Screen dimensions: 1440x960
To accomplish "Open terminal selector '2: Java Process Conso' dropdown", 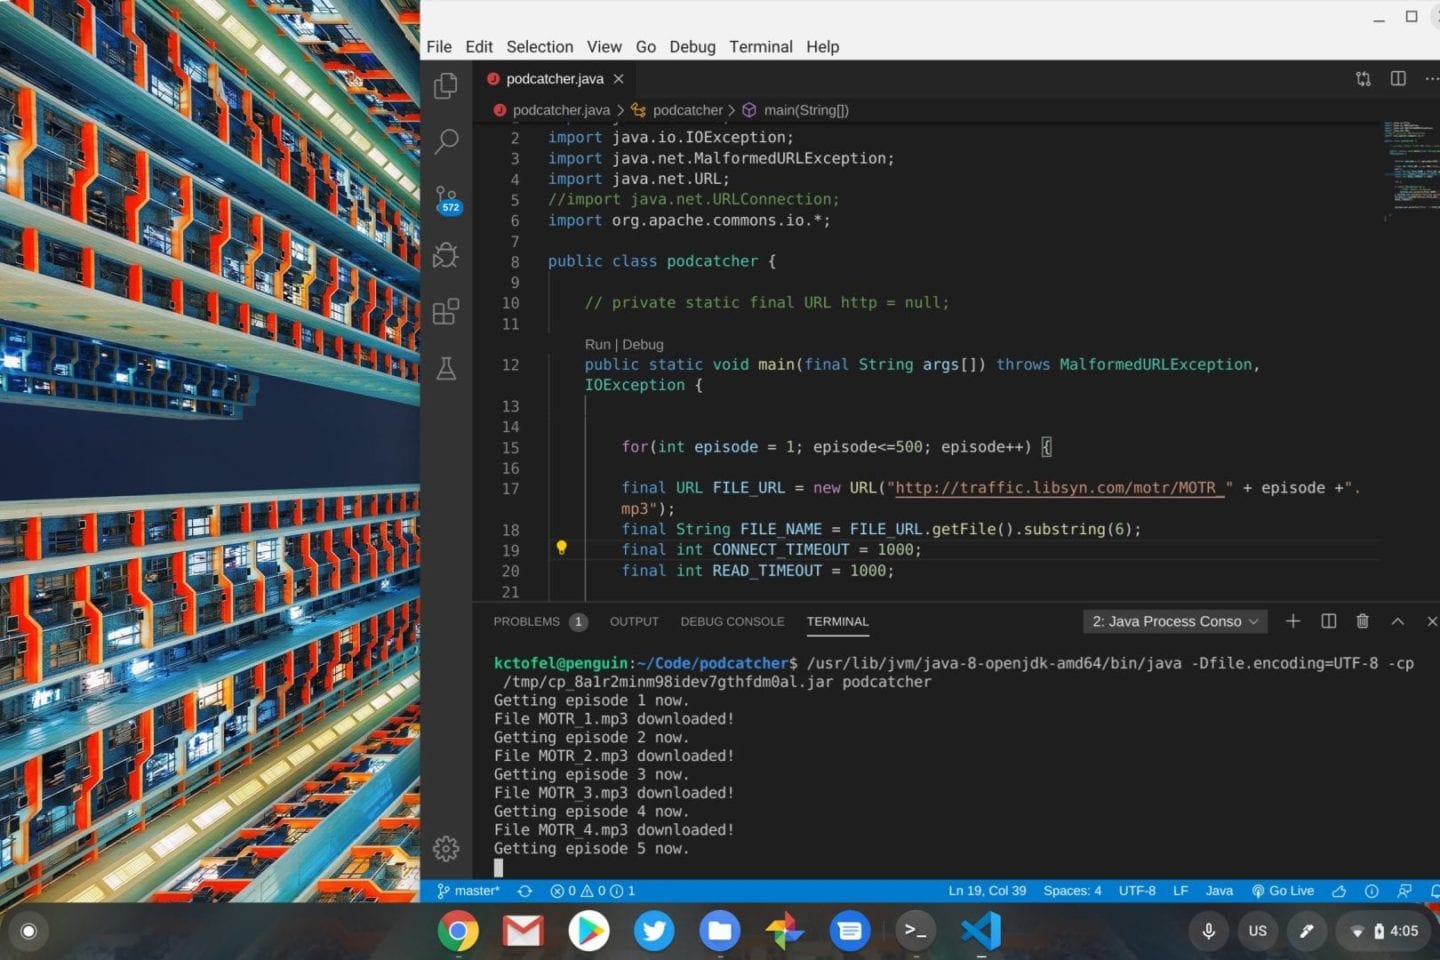I will click(1175, 621).
